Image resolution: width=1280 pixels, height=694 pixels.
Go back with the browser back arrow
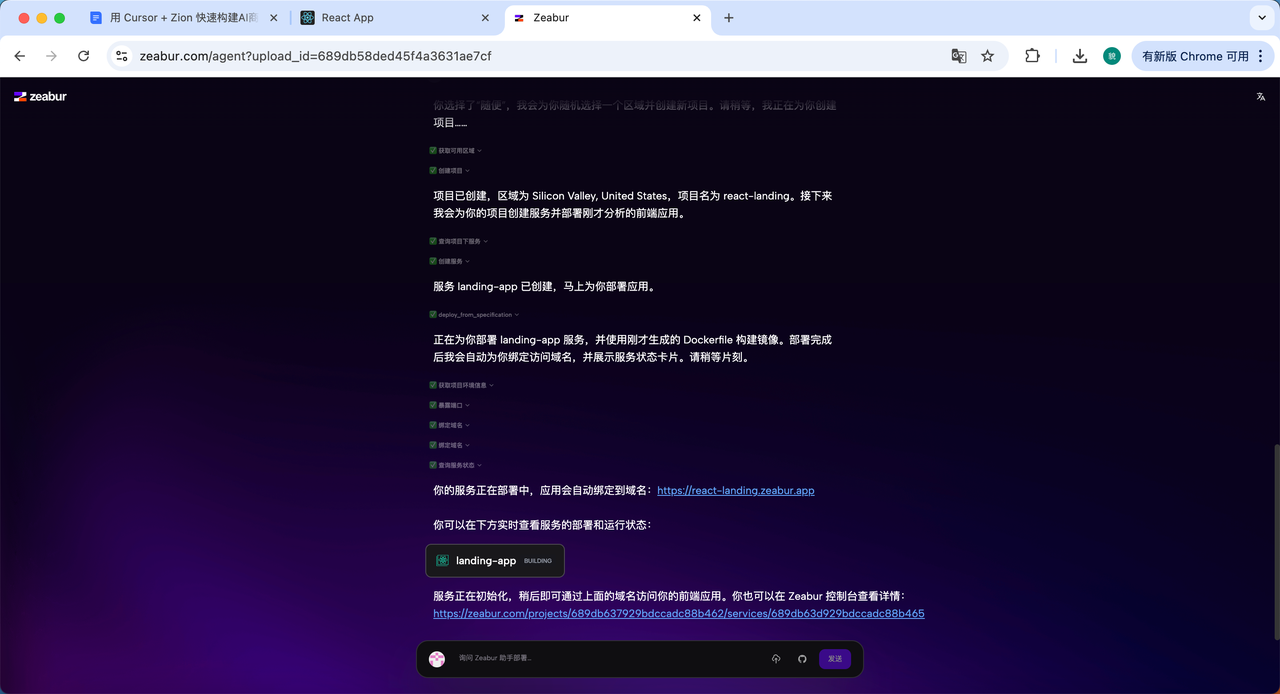pos(20,56)
